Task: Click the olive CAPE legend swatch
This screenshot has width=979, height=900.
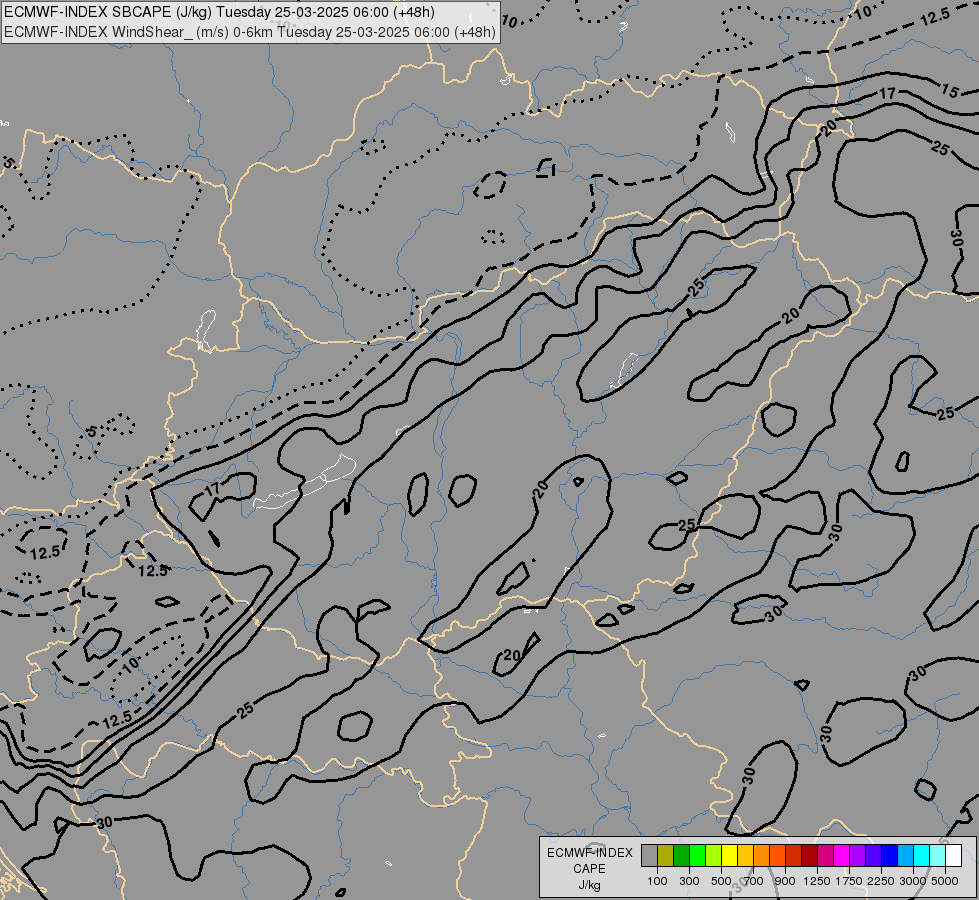Action: point(666,855)
